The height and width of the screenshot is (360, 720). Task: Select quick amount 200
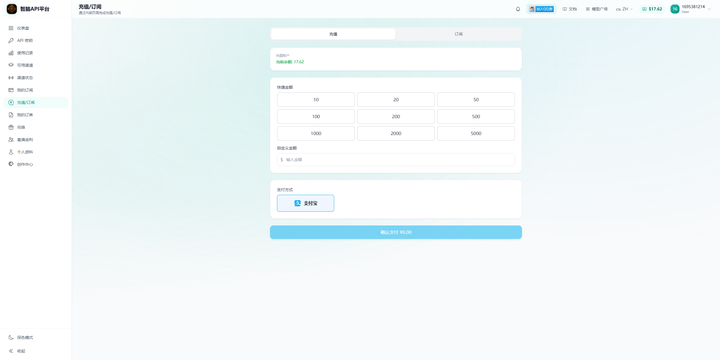396,117
